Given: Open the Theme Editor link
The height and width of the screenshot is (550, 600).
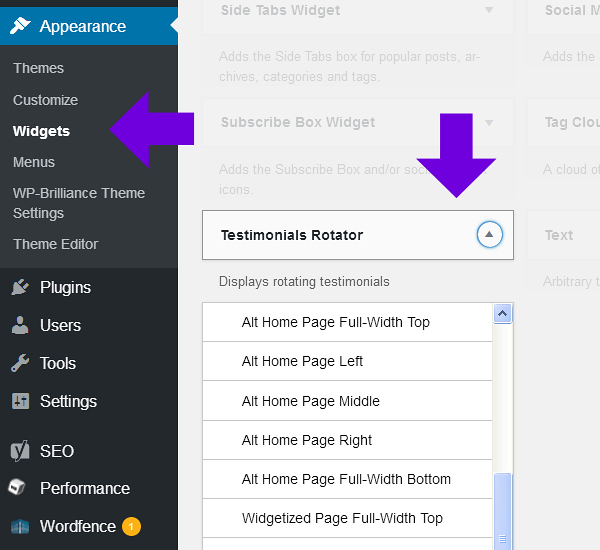Looking at the screenshot, I should tap(56, 244).
